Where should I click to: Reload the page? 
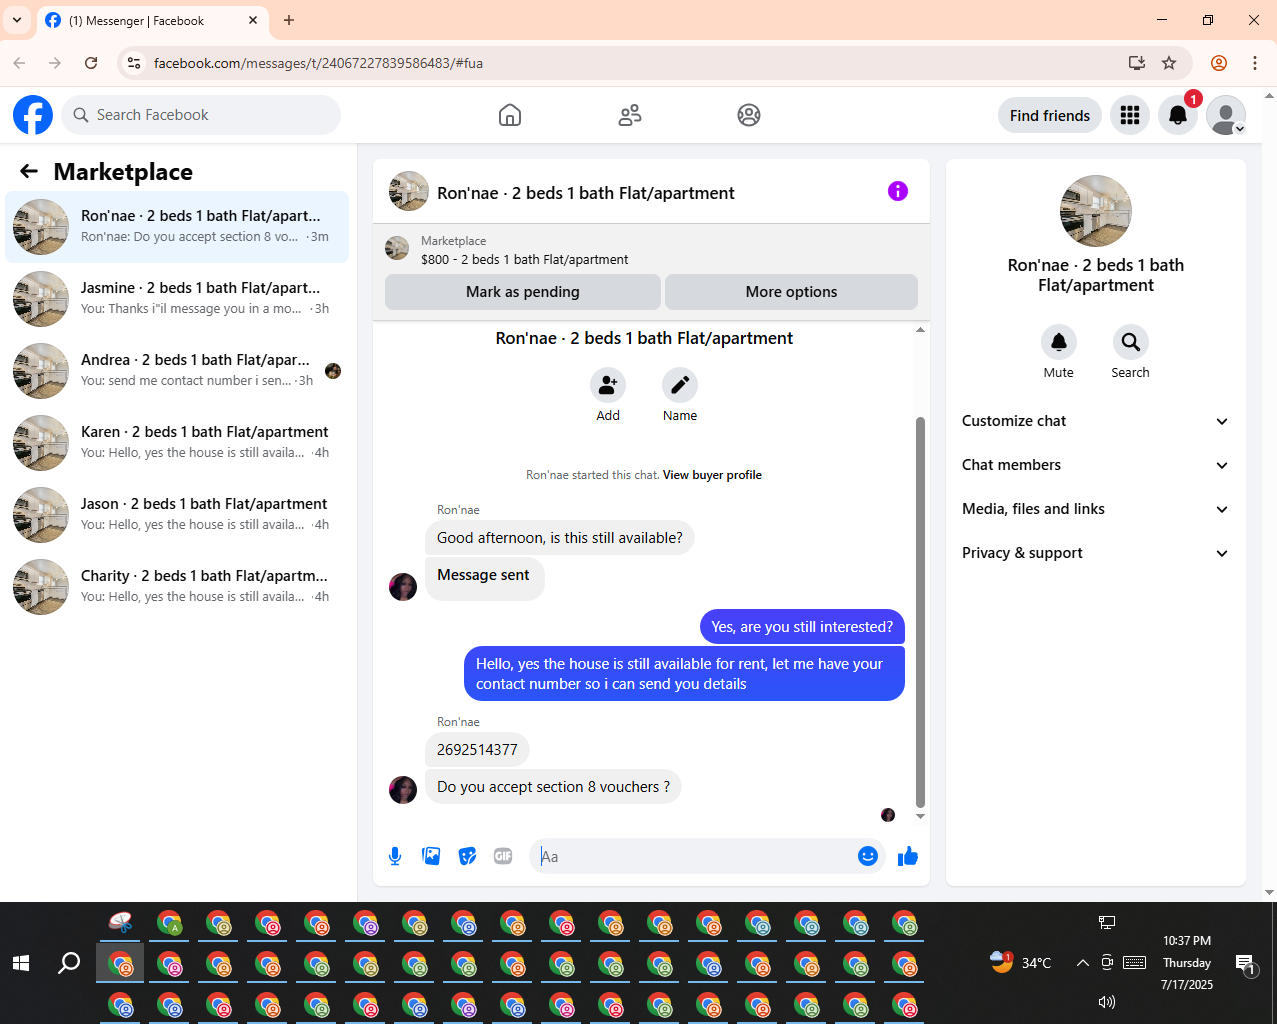91,63
